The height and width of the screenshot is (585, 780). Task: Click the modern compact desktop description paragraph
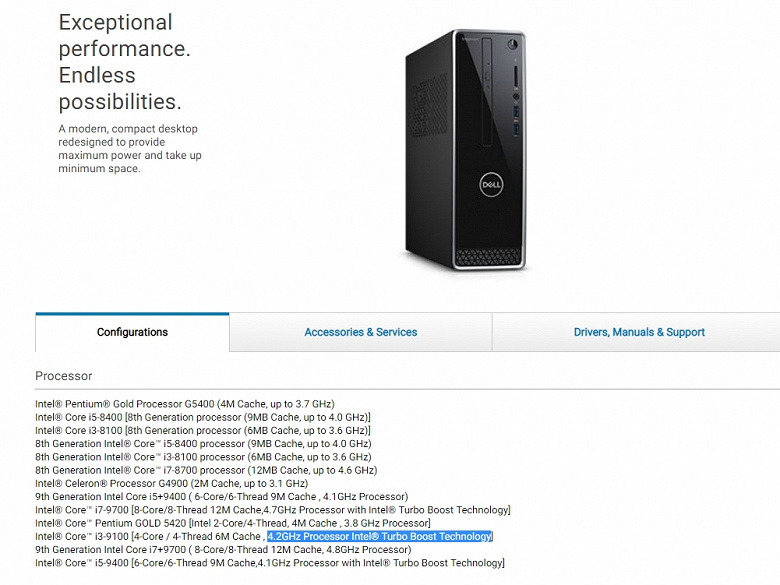tap(130, 148)
